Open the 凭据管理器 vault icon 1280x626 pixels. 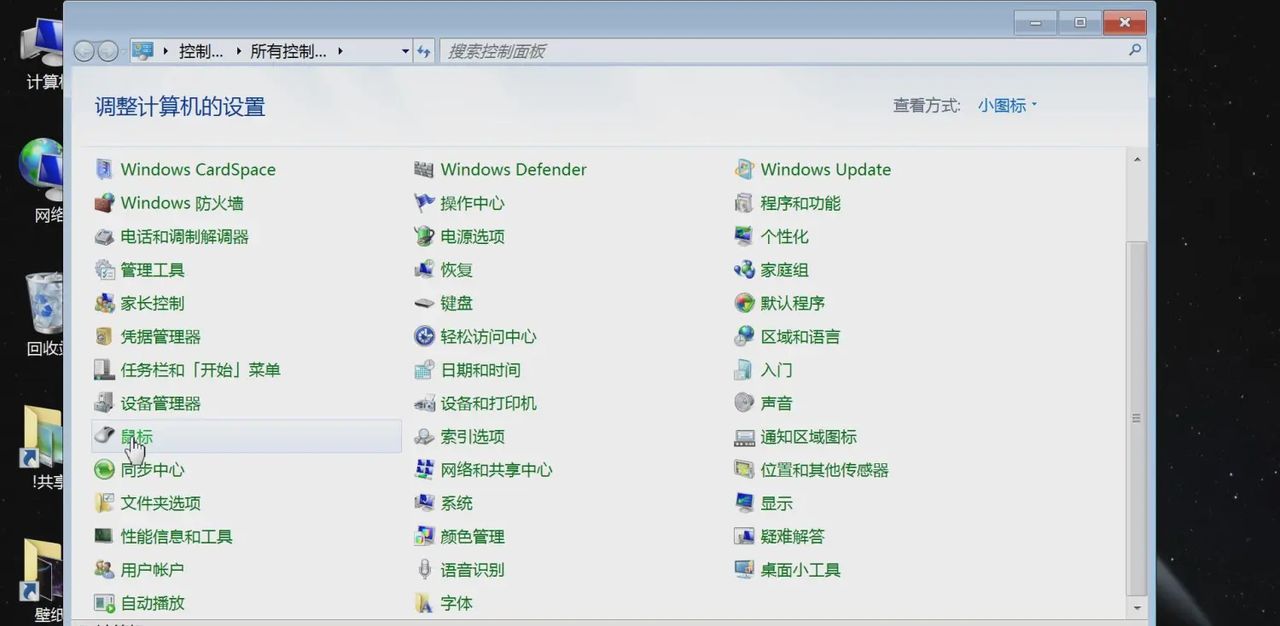coord(104,337)
